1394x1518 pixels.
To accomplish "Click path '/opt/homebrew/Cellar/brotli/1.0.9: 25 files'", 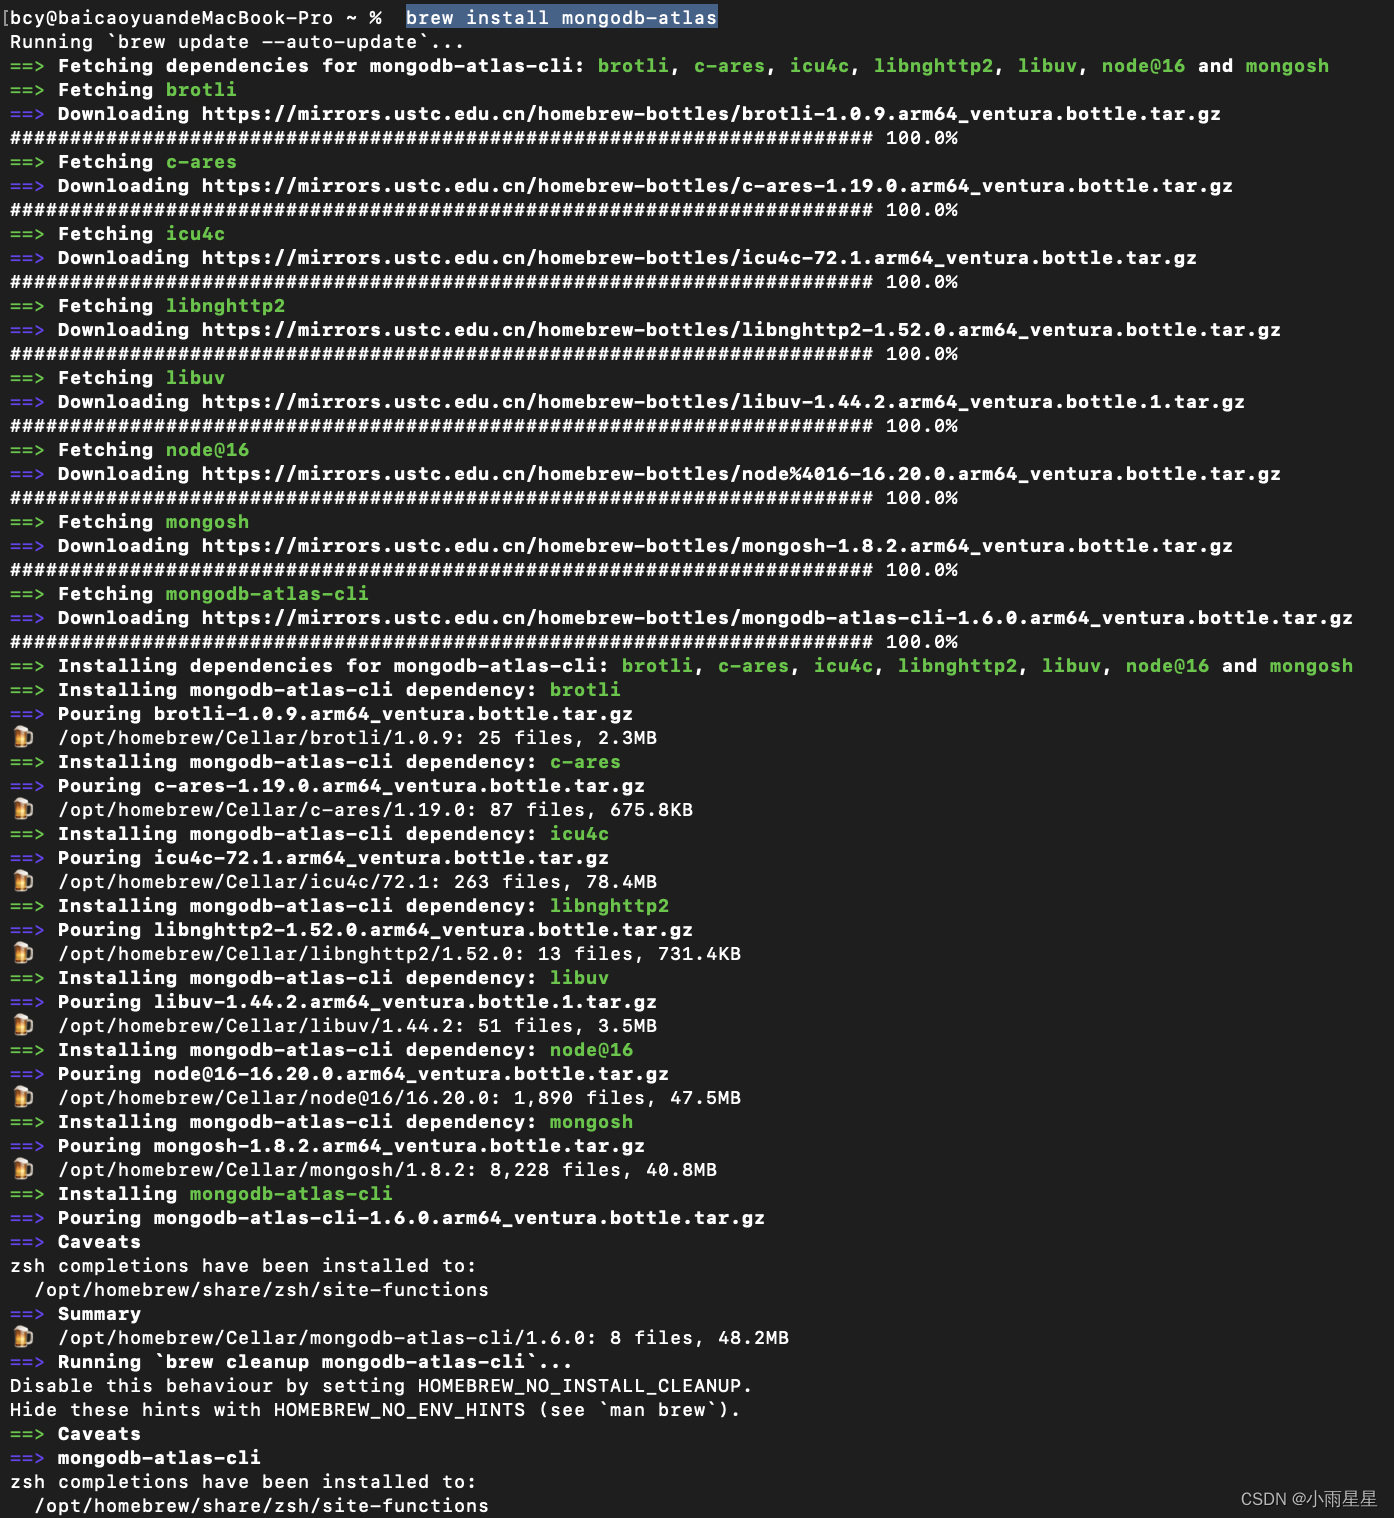I will [321, 738].
